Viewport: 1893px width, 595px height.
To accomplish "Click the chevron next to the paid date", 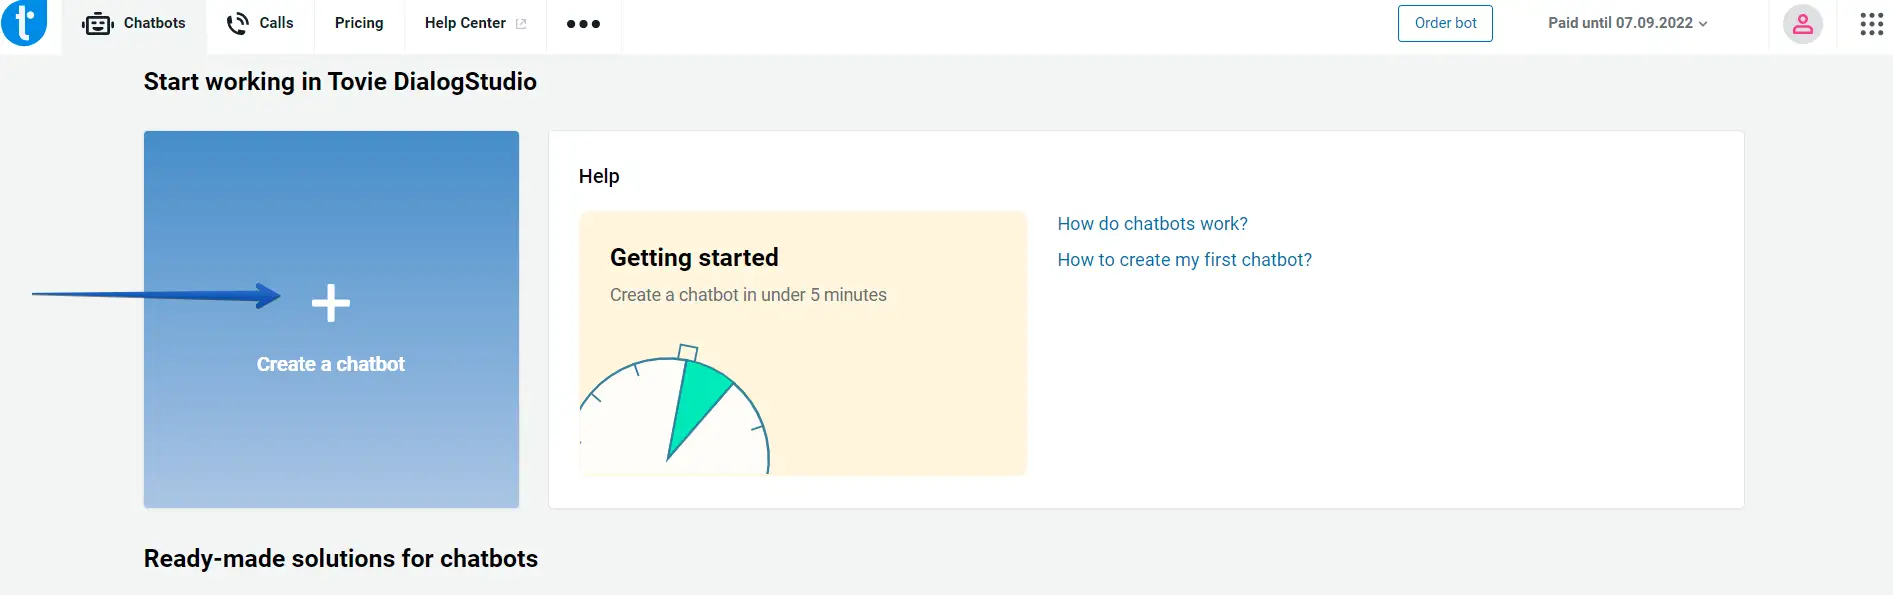I will 1703,24.
